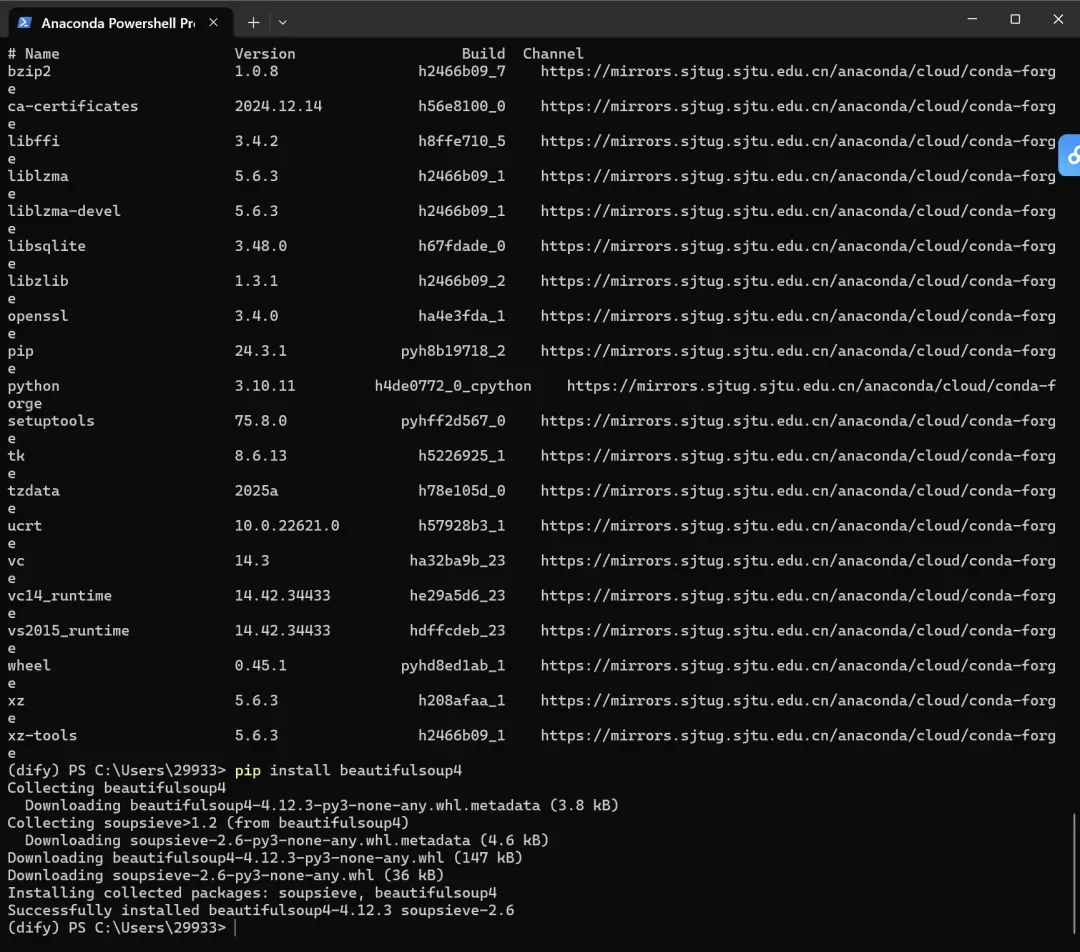Click the 'Version' column header
1080x952 pixels.
265,54
